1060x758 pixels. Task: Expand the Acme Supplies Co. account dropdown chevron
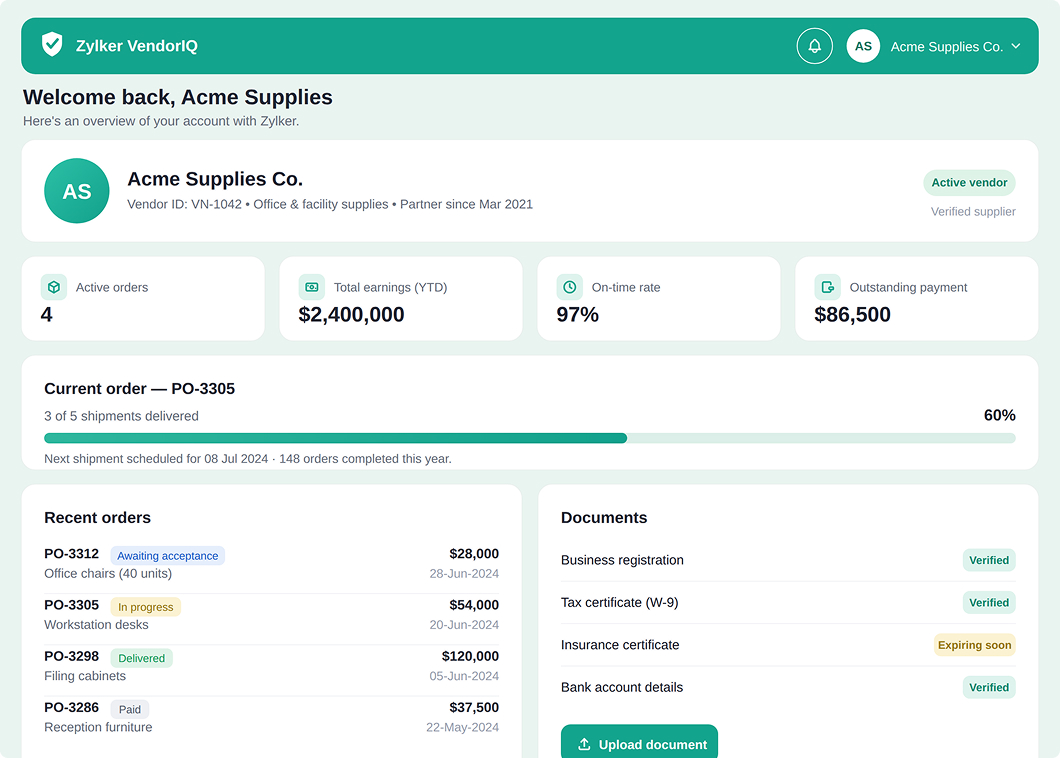click(1015, 46)
